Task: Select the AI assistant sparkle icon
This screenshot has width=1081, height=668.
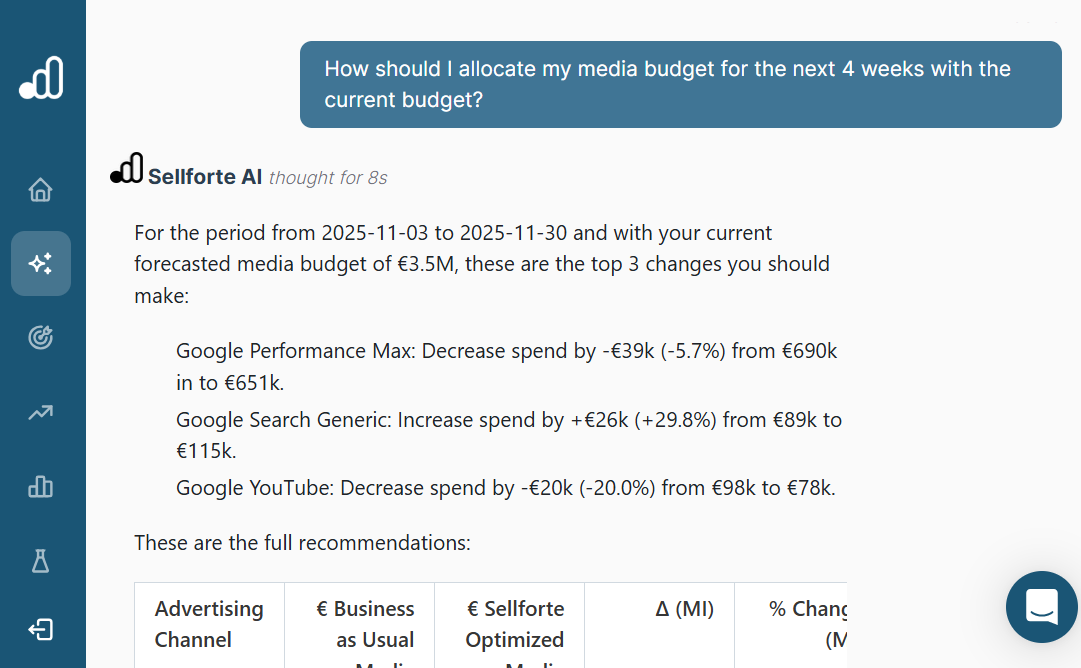Action: coord(41,264)
